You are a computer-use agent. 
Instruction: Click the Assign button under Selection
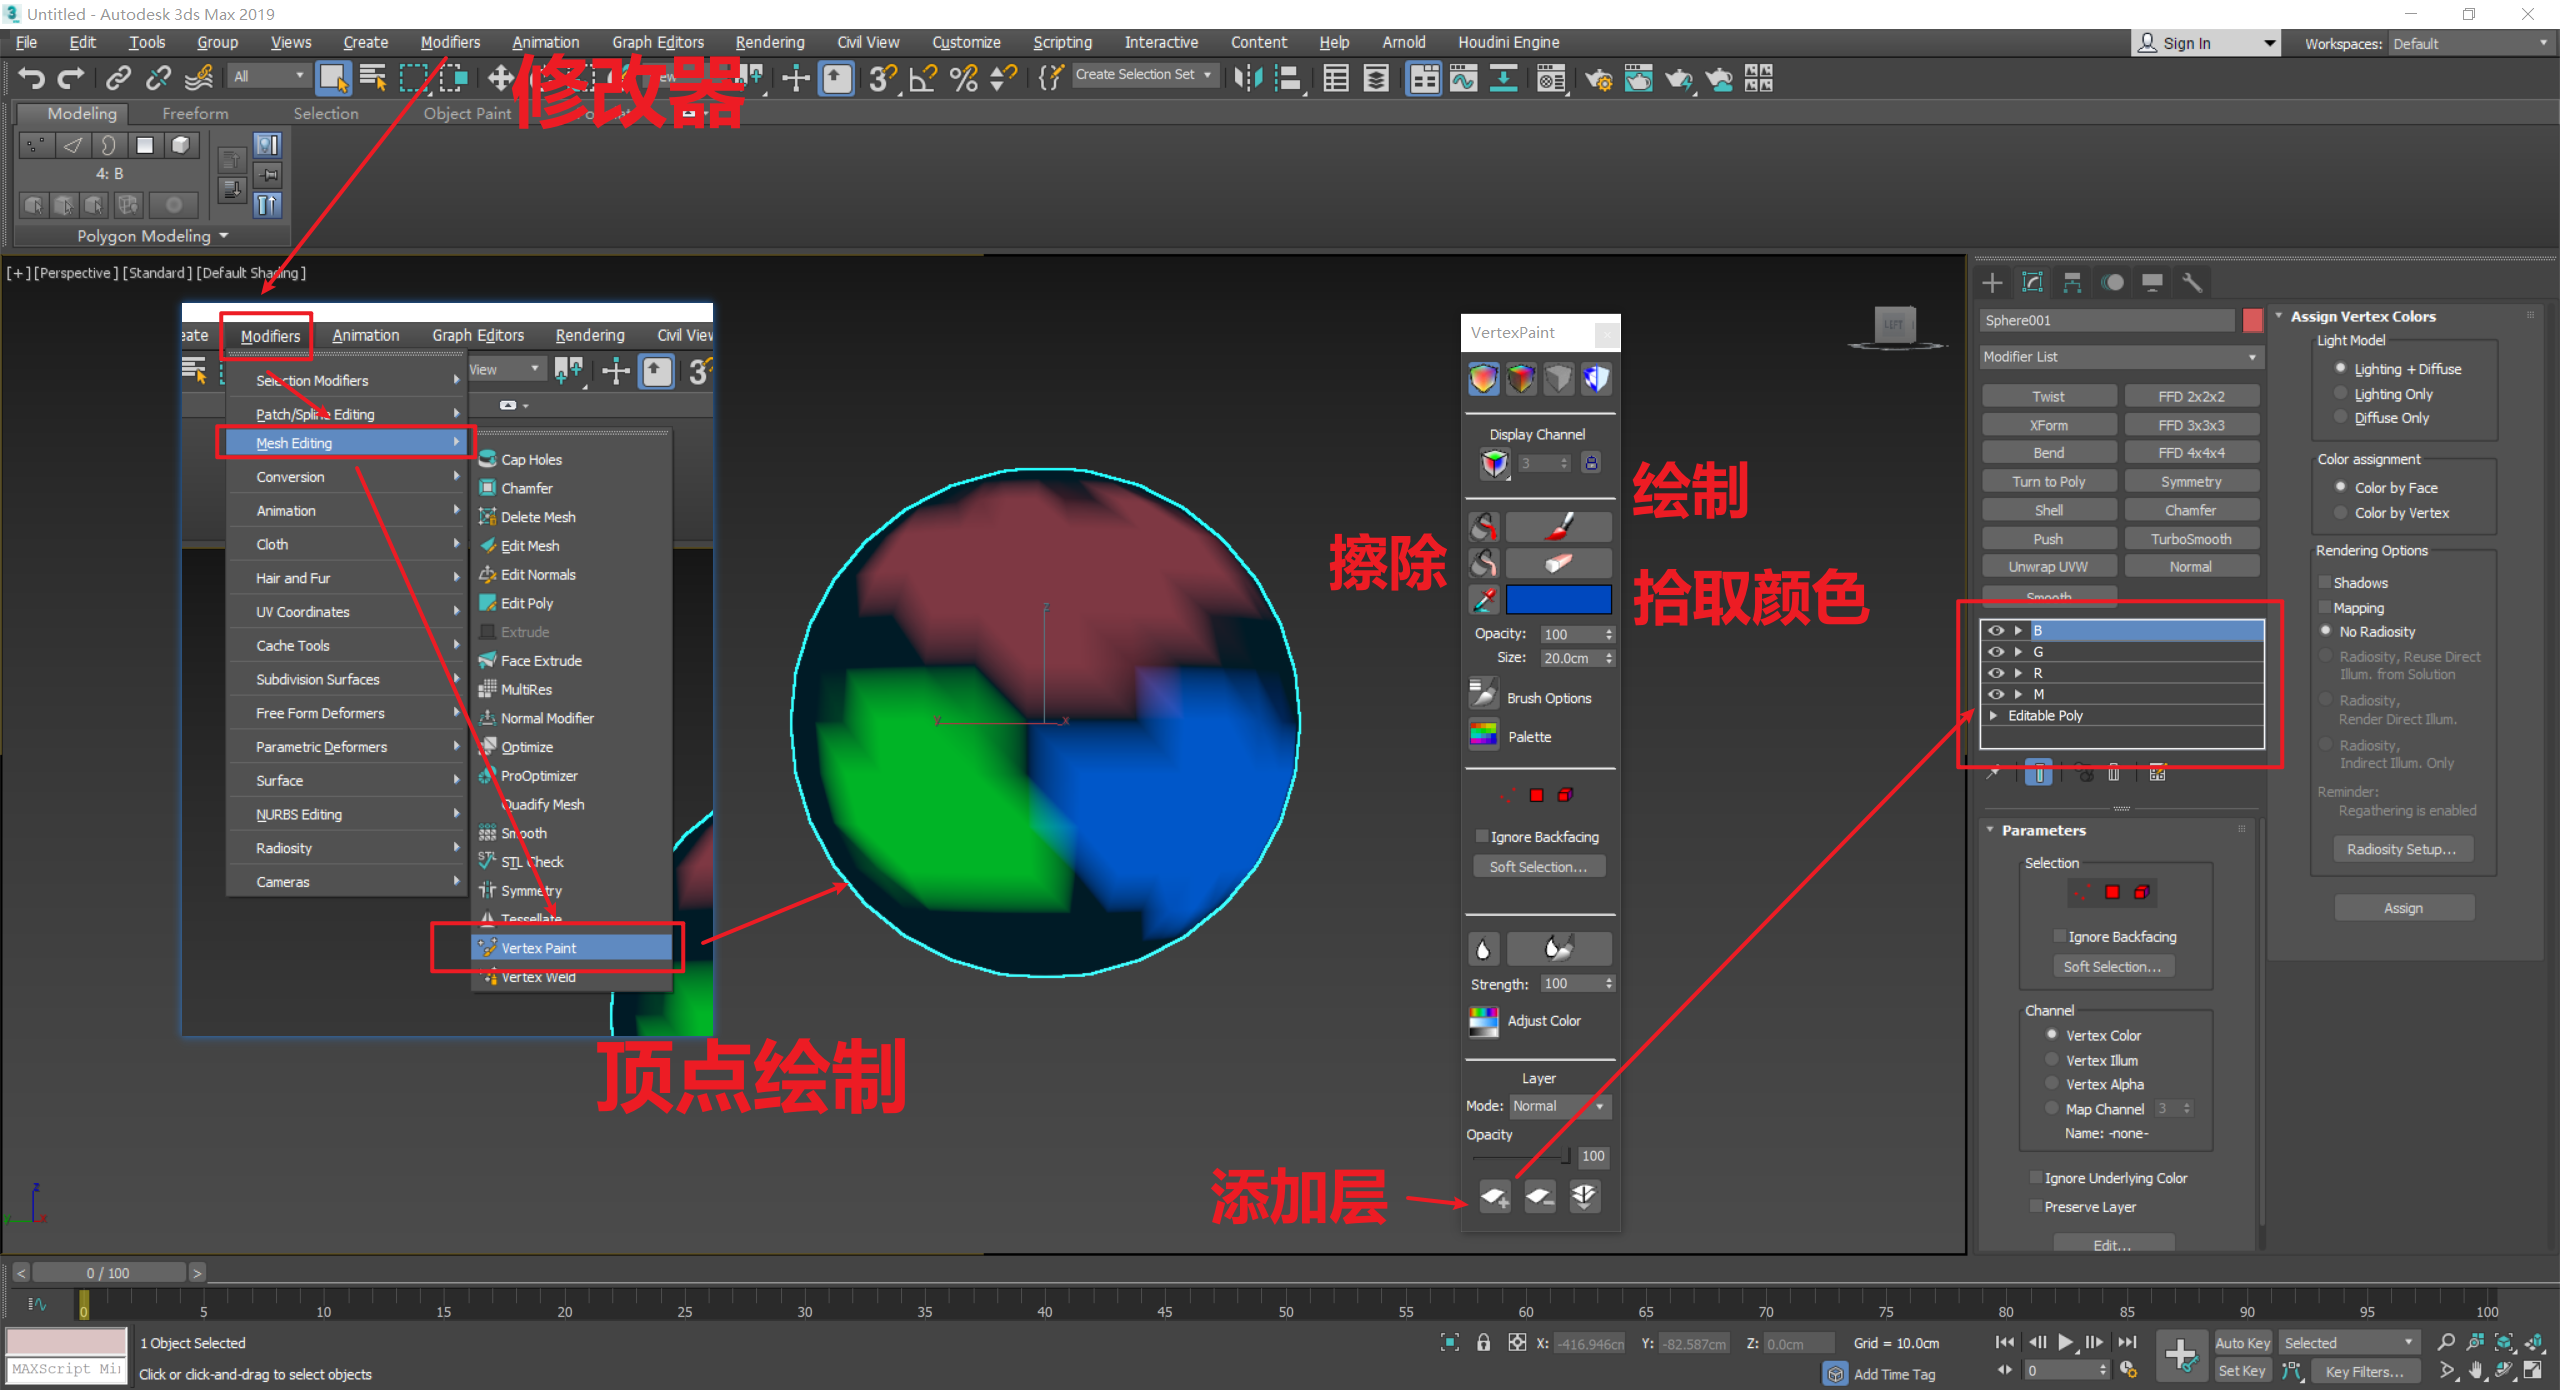coord(2404,907)
